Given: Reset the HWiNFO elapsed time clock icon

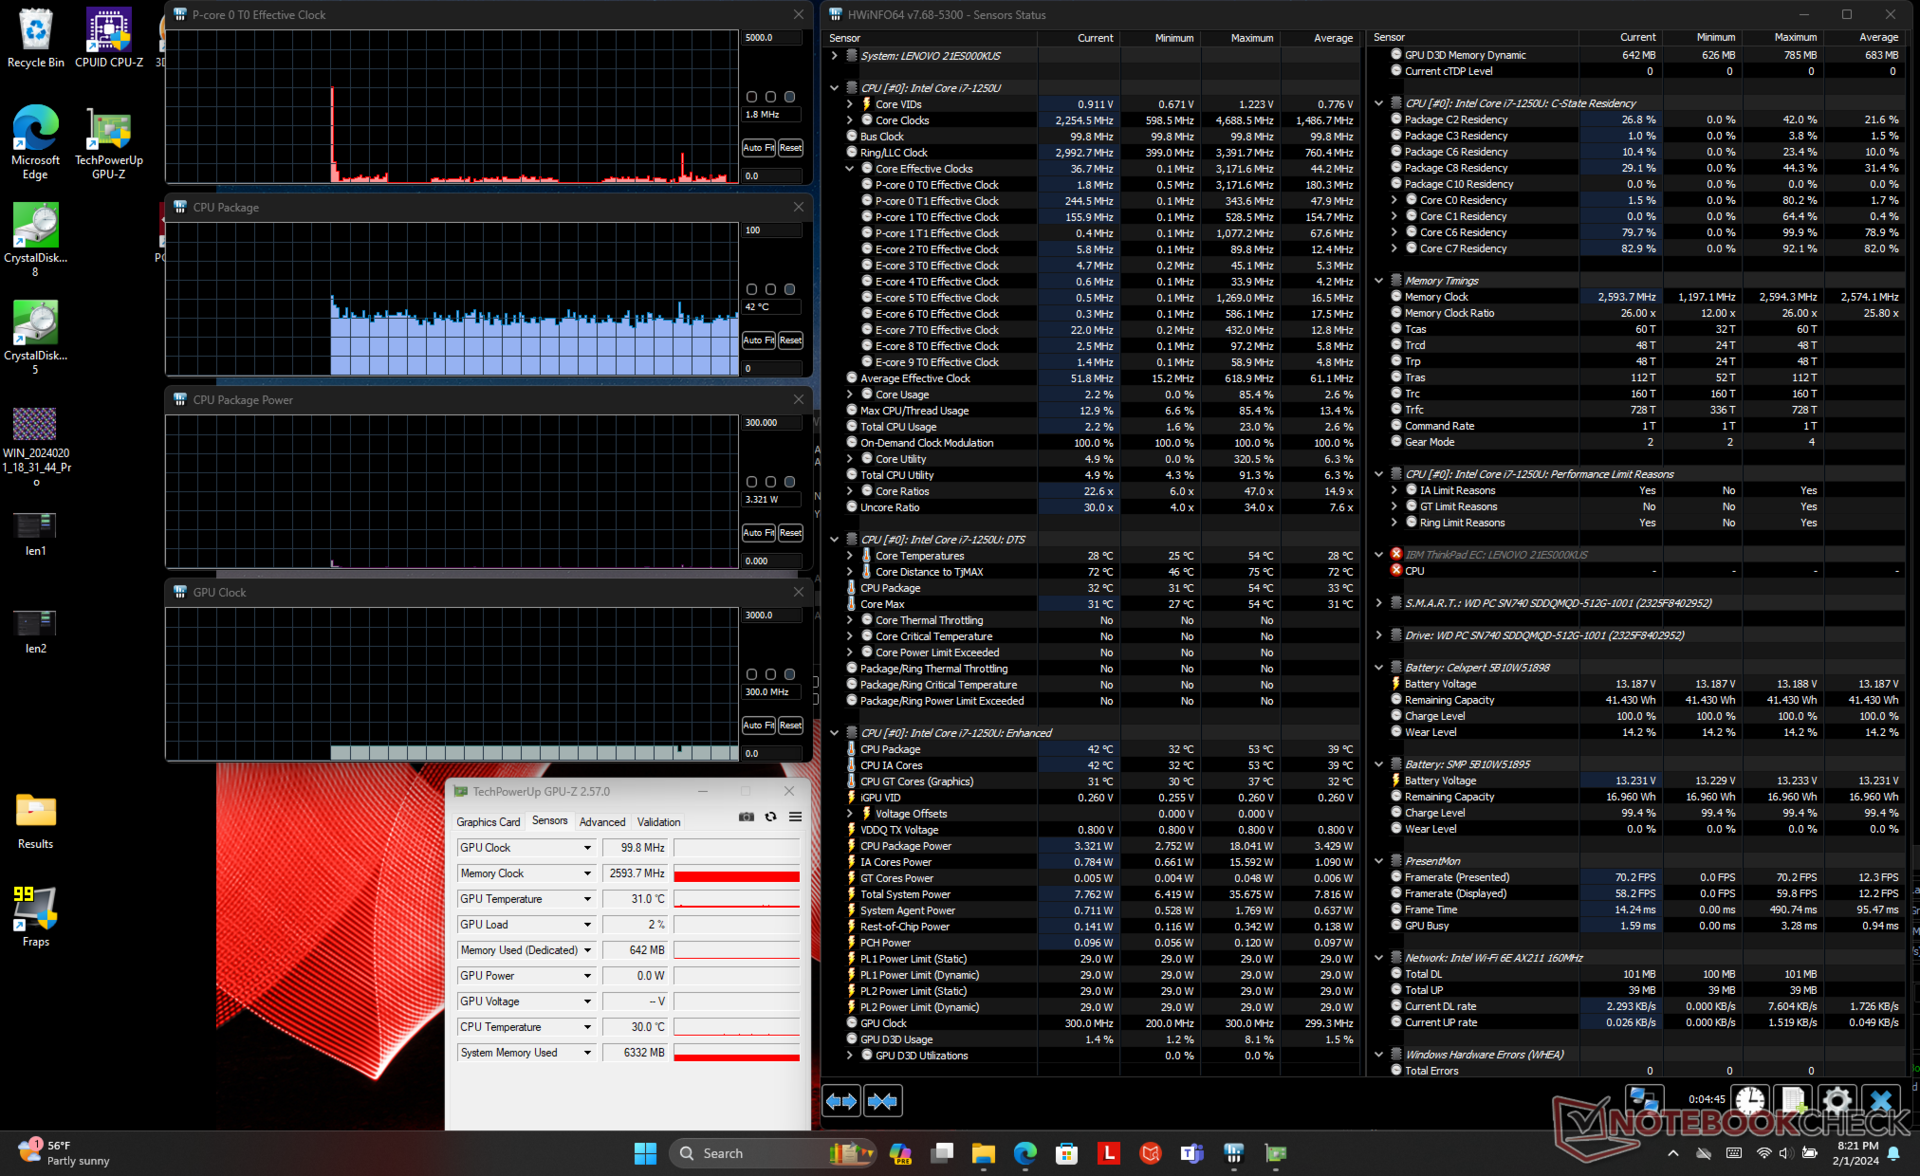Looking at the screenshot, I should pos(1749,1100).
